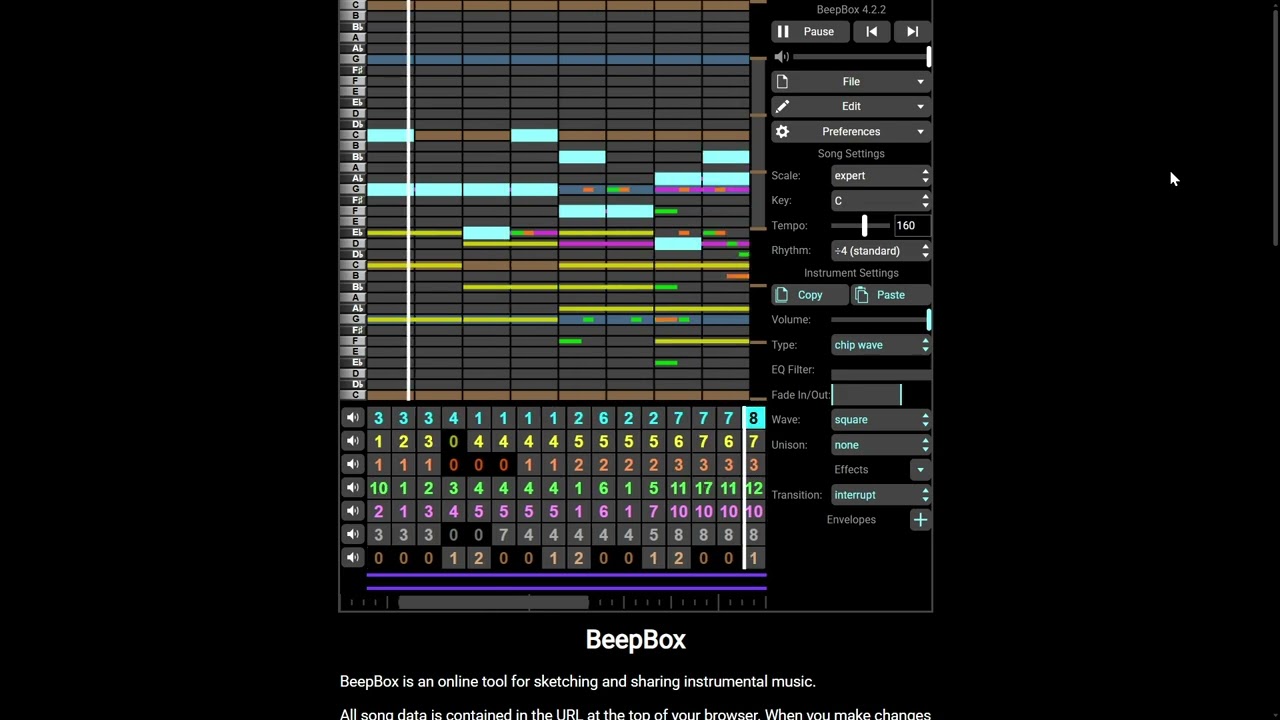Expand the Effects dropdown arrow
This screenshot has height=720, width=1280.
click(920, 470)
